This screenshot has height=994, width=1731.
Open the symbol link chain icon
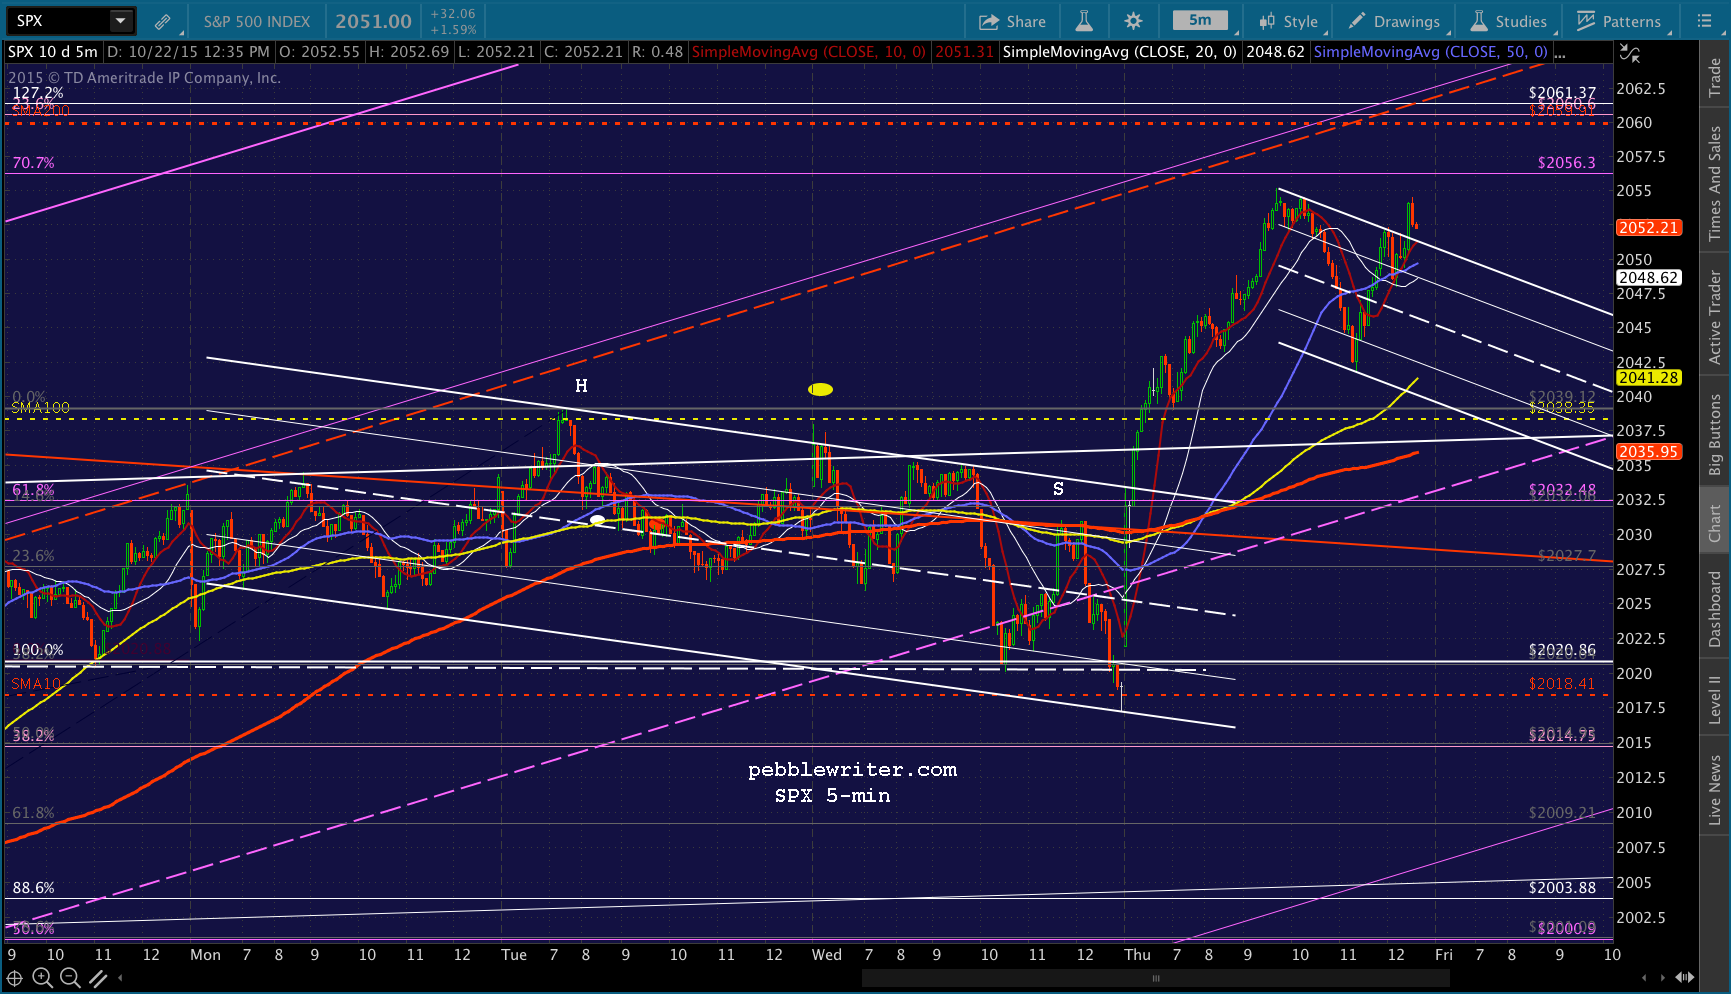[162, 21]
